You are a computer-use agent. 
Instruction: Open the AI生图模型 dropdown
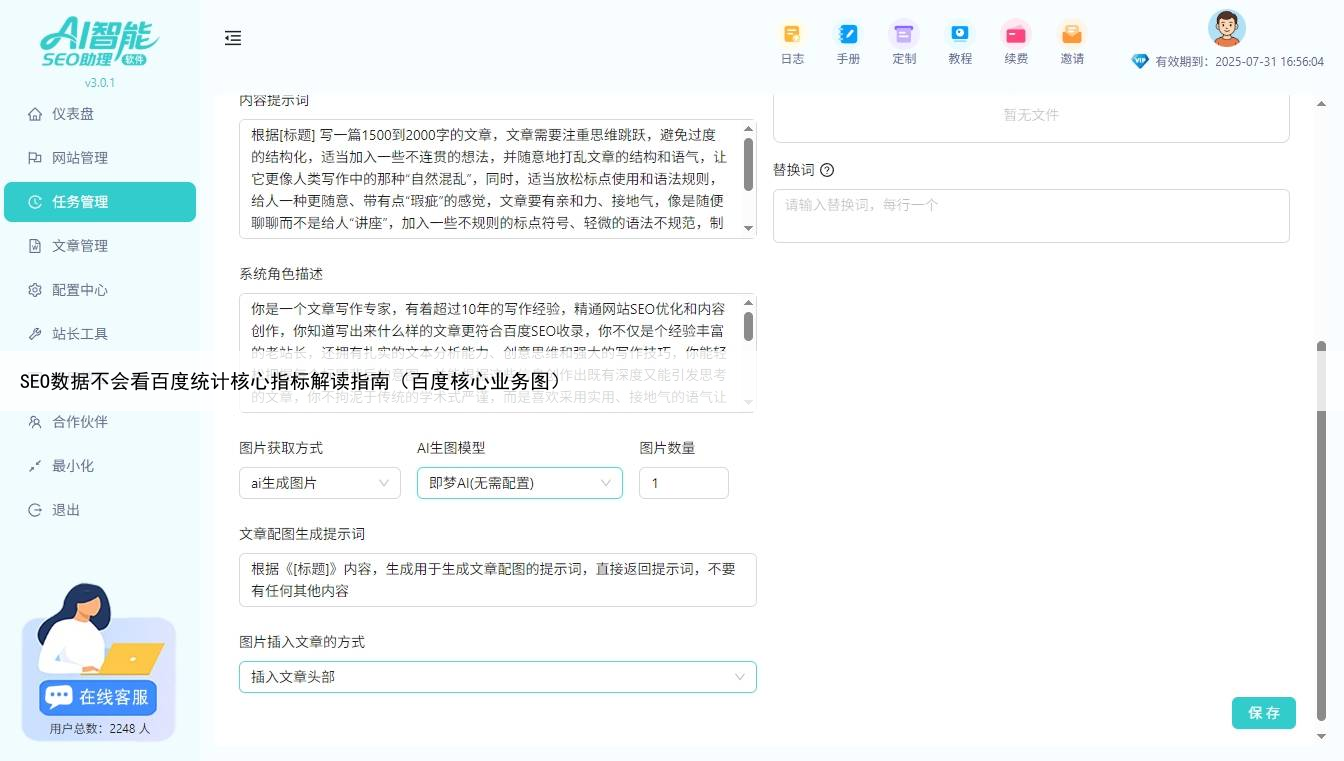(x=519, y=483)
